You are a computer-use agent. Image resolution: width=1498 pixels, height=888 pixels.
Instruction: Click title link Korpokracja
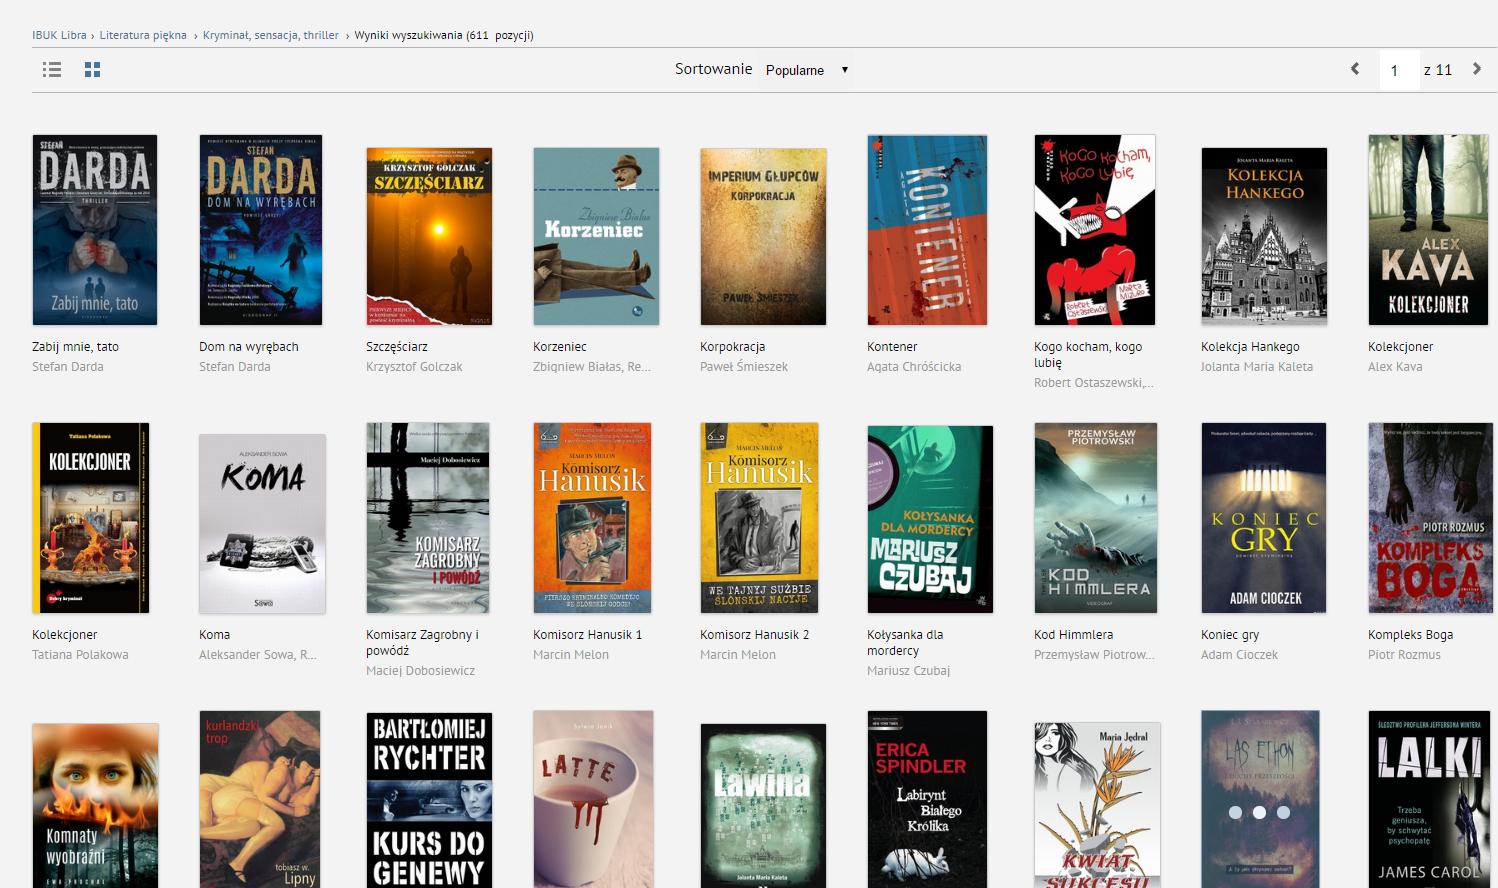pyautogui.click(x=733, y=347)
